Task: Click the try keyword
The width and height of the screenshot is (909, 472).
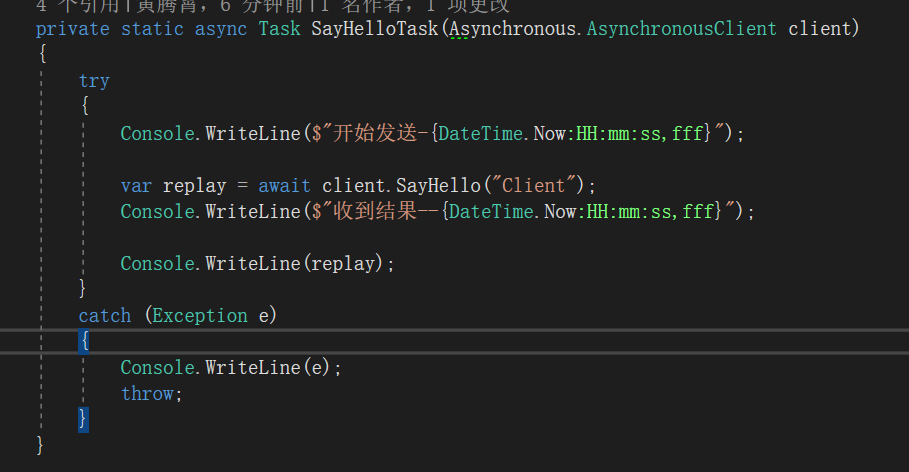Action: point(94,81)
